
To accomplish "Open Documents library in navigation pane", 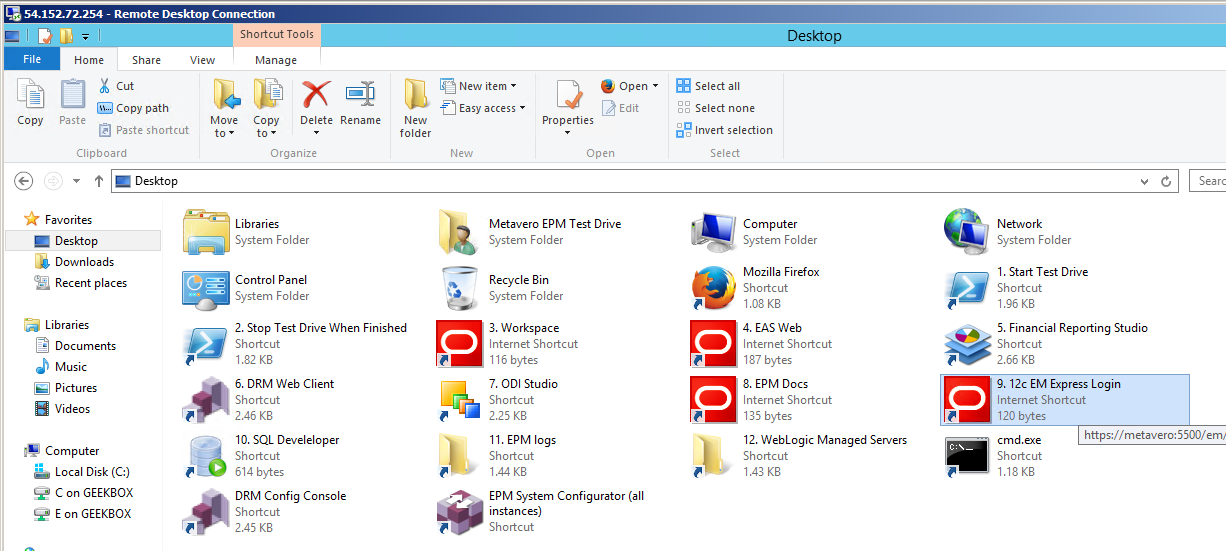I will pyautogui.click(x=76, y=346).
